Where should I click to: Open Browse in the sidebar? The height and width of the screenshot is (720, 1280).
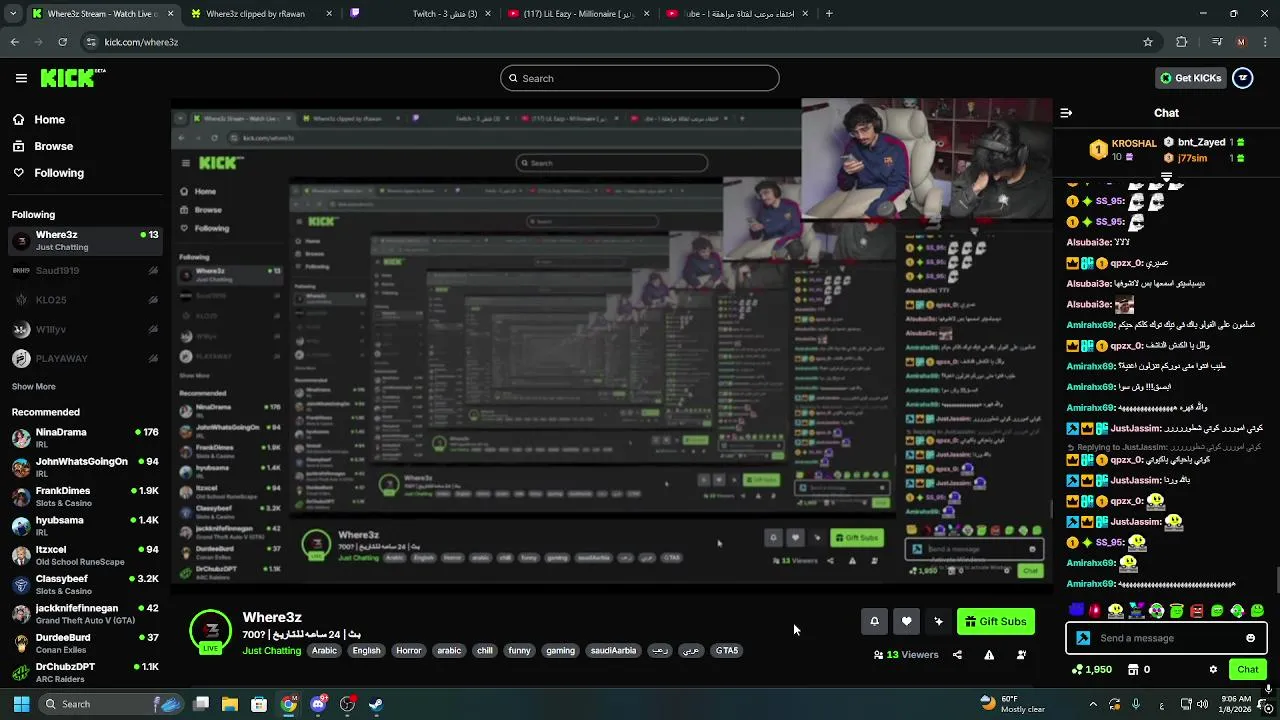(53, 146)
